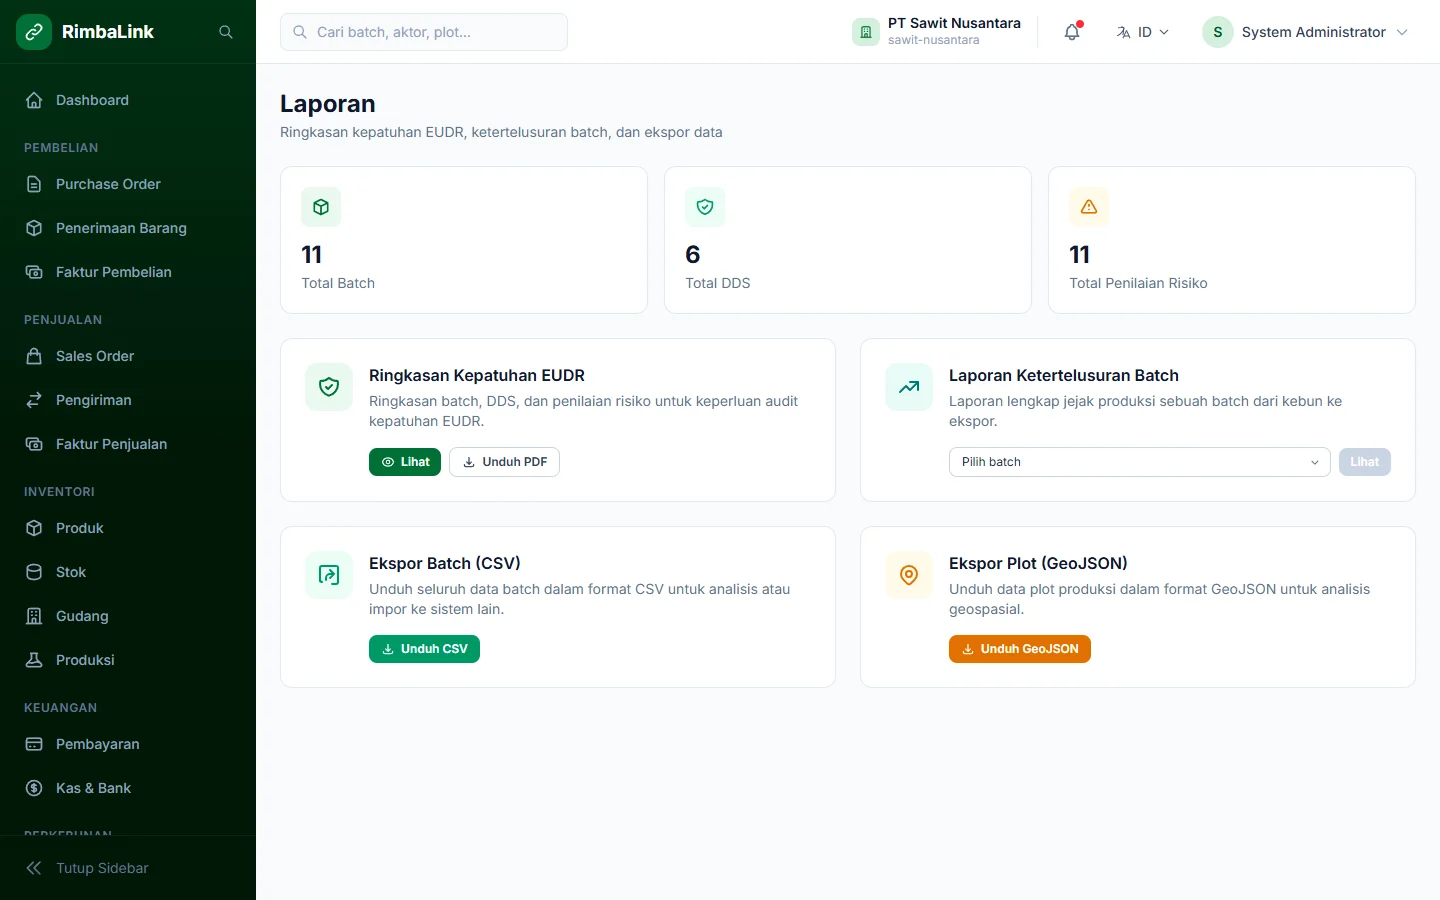Open Sales Order in sidebar
The width and height of the screenshot is (1440, 900).
(x=128, y=356)
